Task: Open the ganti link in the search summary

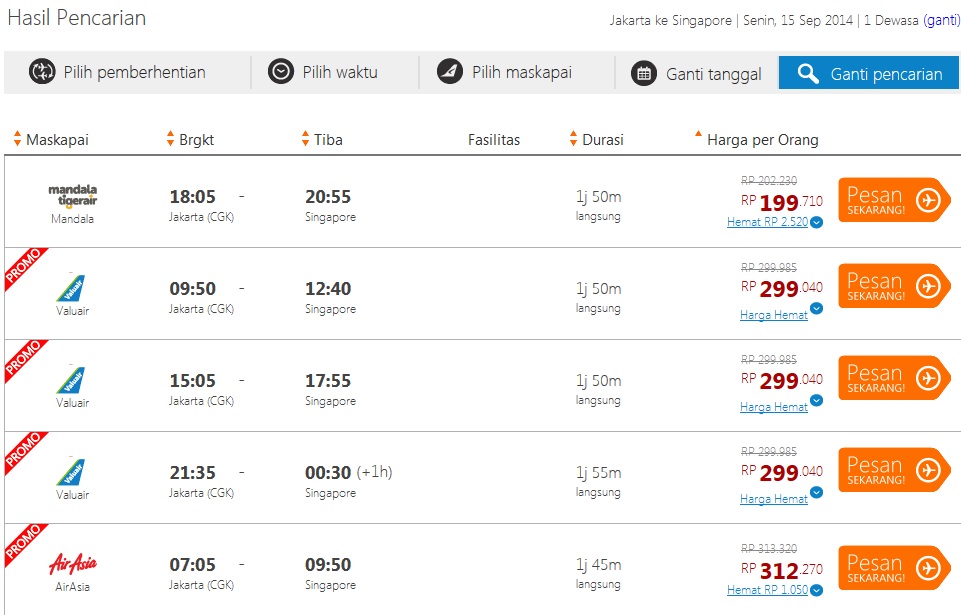Action: point(941,20)
